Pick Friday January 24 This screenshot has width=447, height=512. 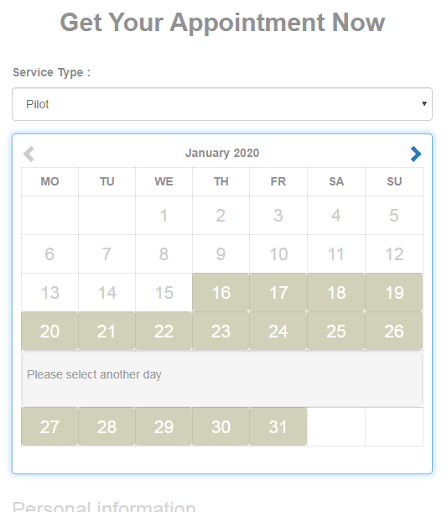click(x=278, y=331)
